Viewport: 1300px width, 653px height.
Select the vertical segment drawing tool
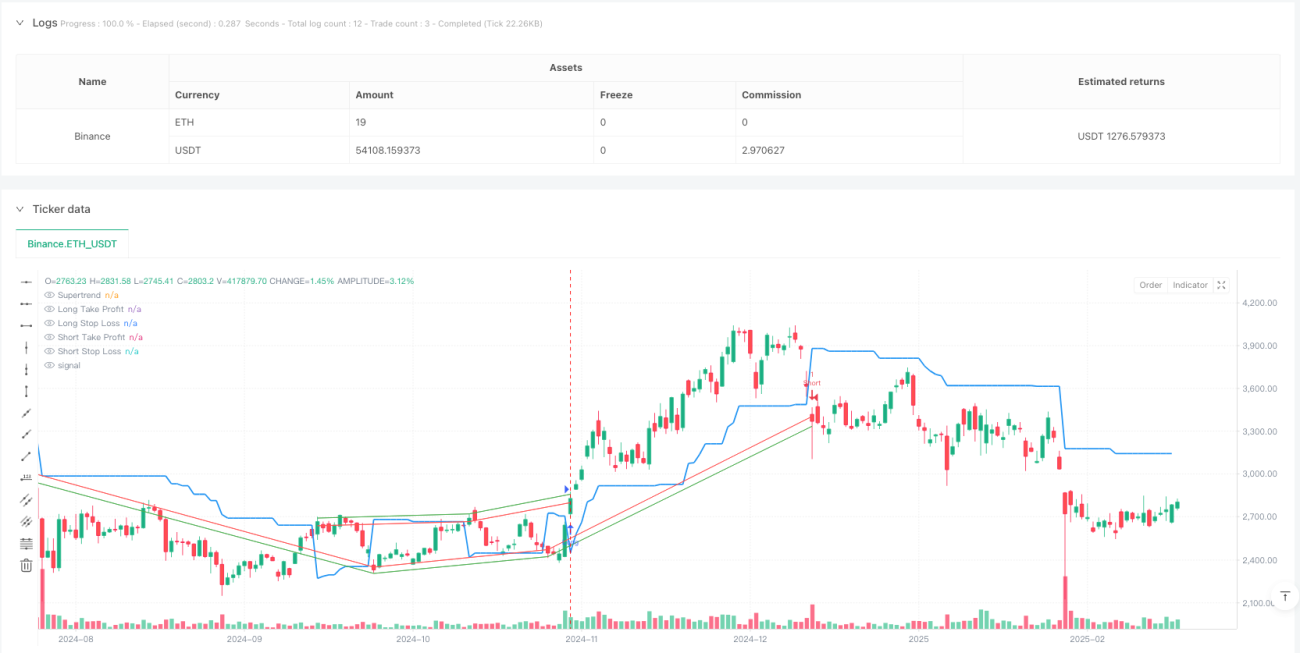pyautogui.click(x=27, y=391)
